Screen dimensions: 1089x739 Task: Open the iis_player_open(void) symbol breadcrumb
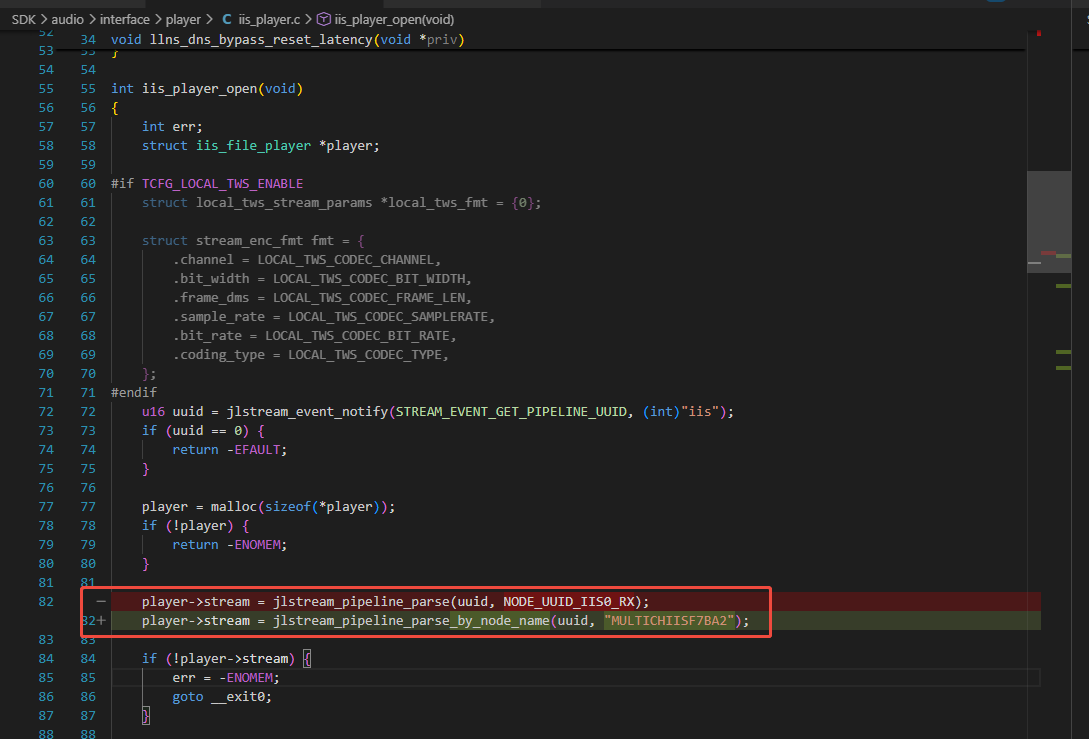click(394, 19)
